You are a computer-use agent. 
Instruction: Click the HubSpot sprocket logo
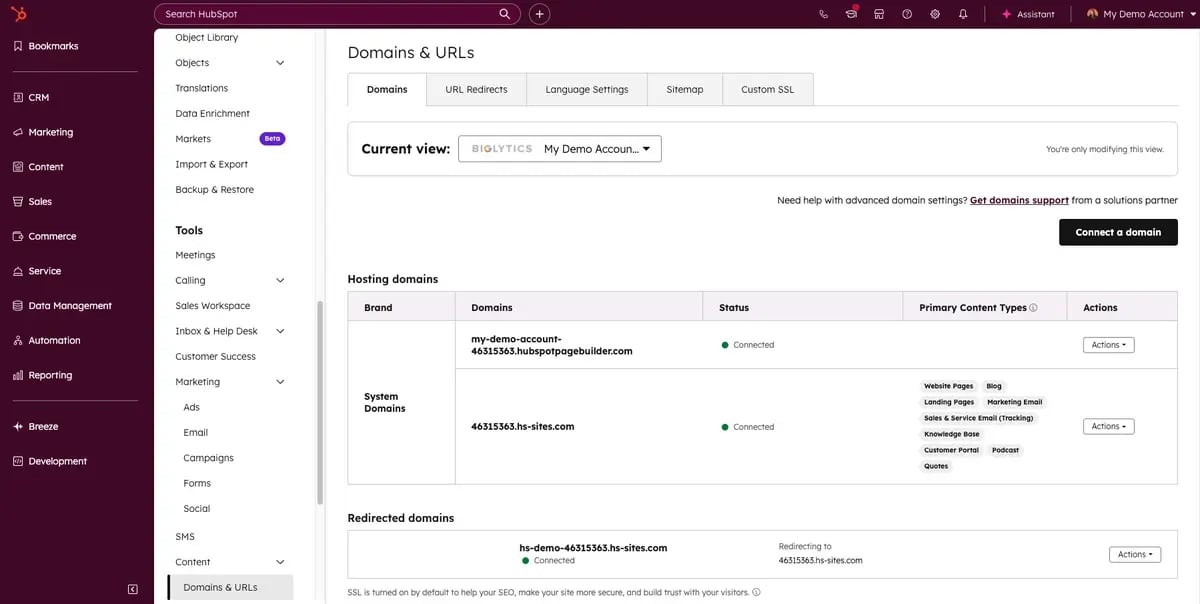pos(21,14)
